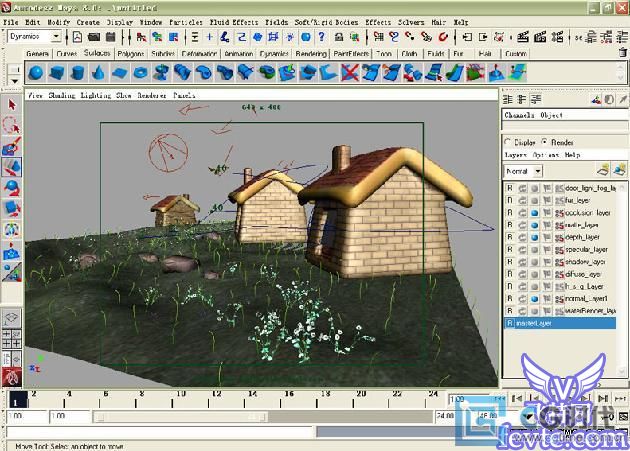Open the Soft/Rigid Bodies menu

326,22
